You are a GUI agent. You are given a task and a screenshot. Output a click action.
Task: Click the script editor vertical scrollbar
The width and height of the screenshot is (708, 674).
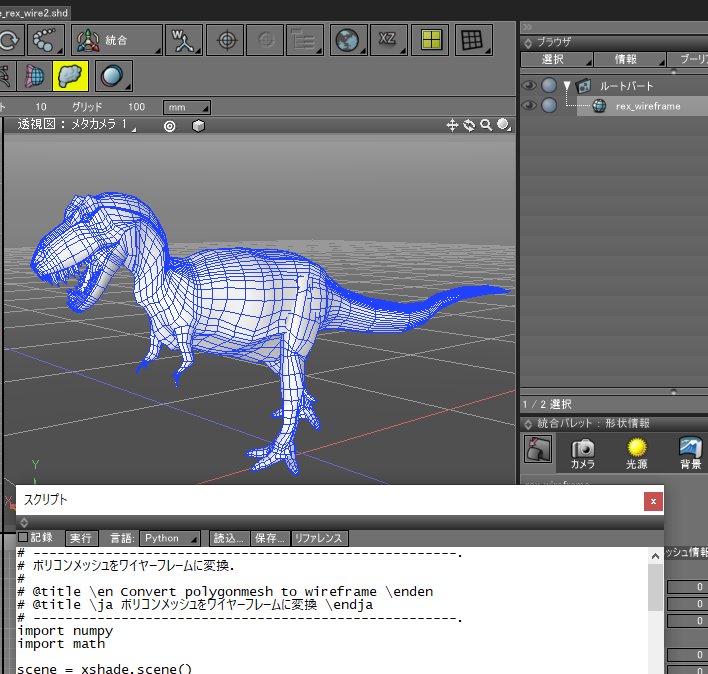pyautogui.click(x=655, y=589)
